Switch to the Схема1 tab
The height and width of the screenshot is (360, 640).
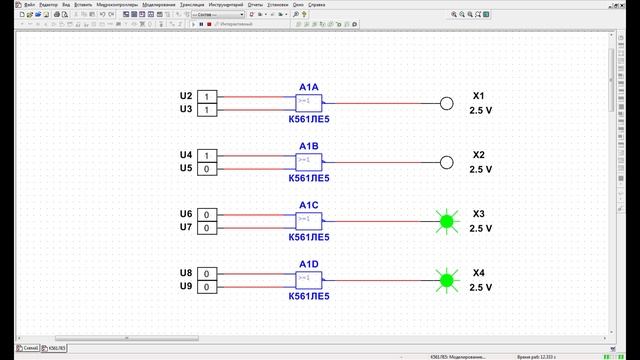(x=28, y=348)
